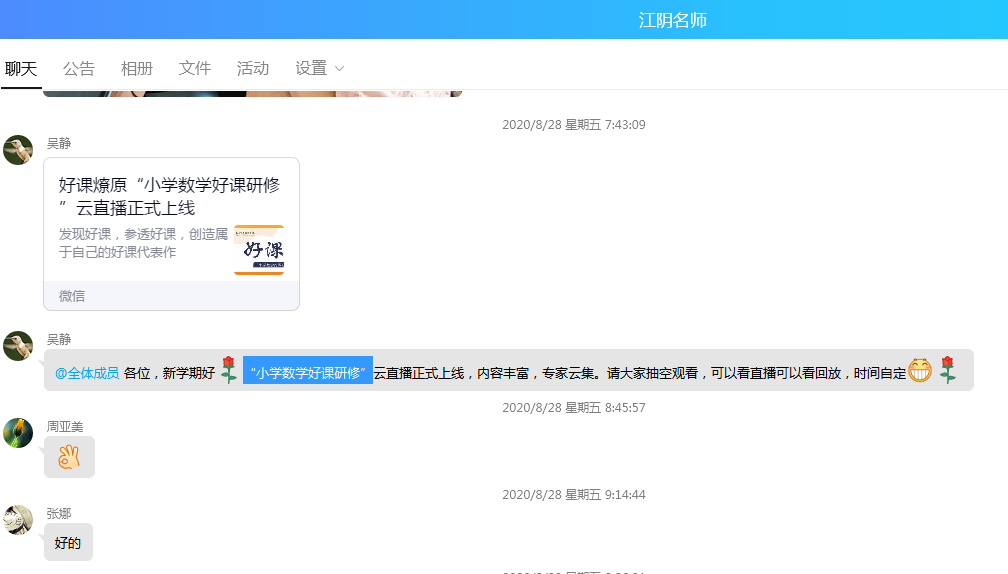This screenshot has width=1008, height=574.
Task: Click the 好的 message bubble from 张娜
Action: pyautogui.click(x=68, y=543)
